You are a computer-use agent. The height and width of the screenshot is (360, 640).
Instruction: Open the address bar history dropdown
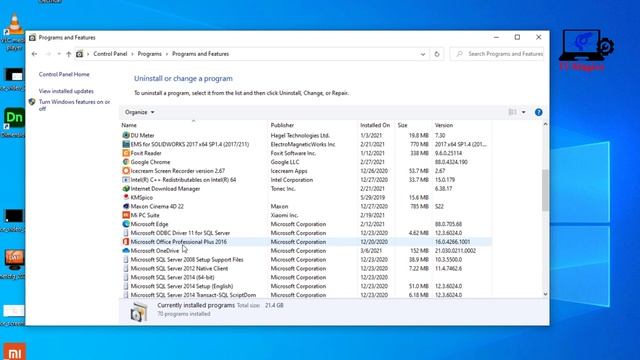[x=423, y=54]
